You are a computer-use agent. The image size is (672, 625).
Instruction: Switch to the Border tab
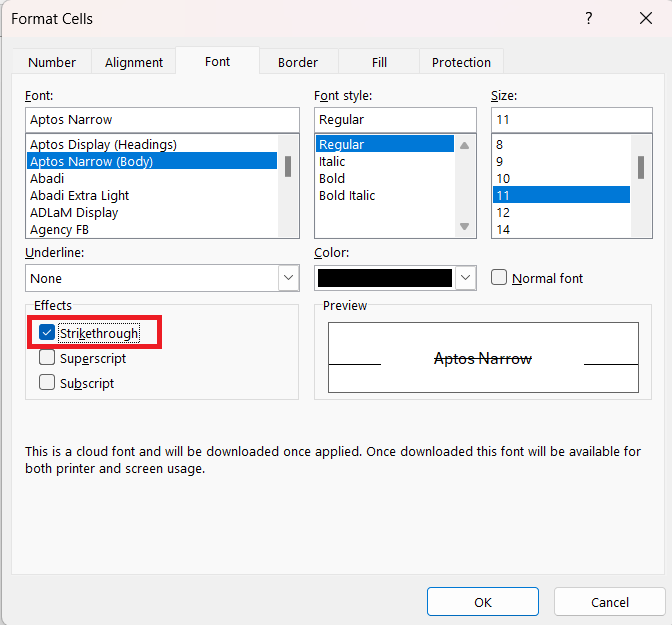pos(298,63)
